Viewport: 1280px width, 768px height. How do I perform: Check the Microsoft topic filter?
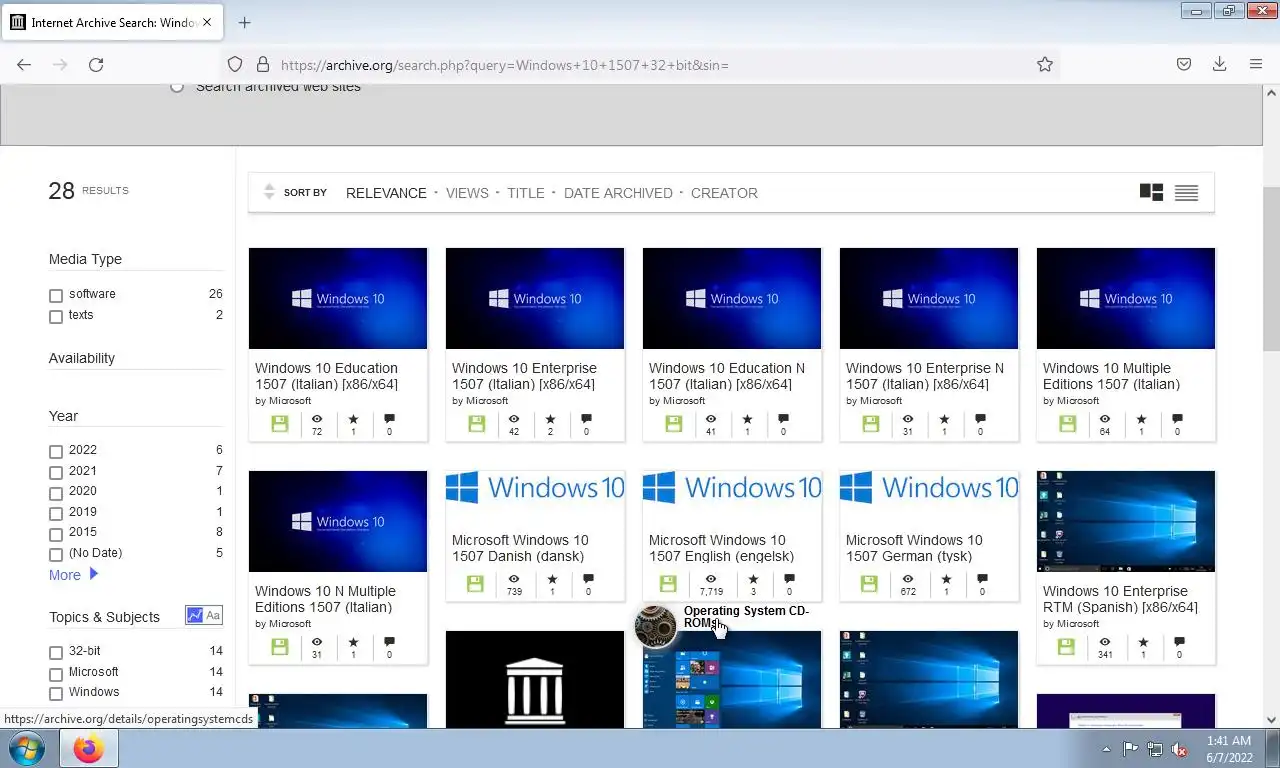(x=56, y=673)
